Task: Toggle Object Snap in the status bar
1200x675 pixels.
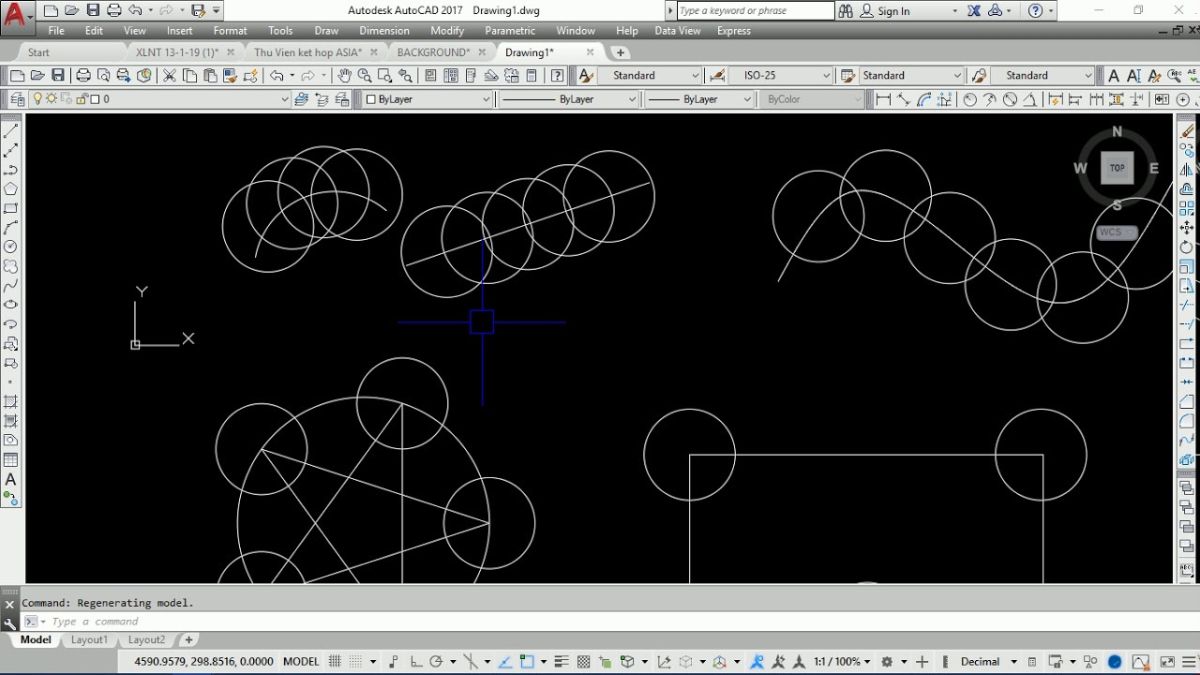Action: [x=527, y=661]
